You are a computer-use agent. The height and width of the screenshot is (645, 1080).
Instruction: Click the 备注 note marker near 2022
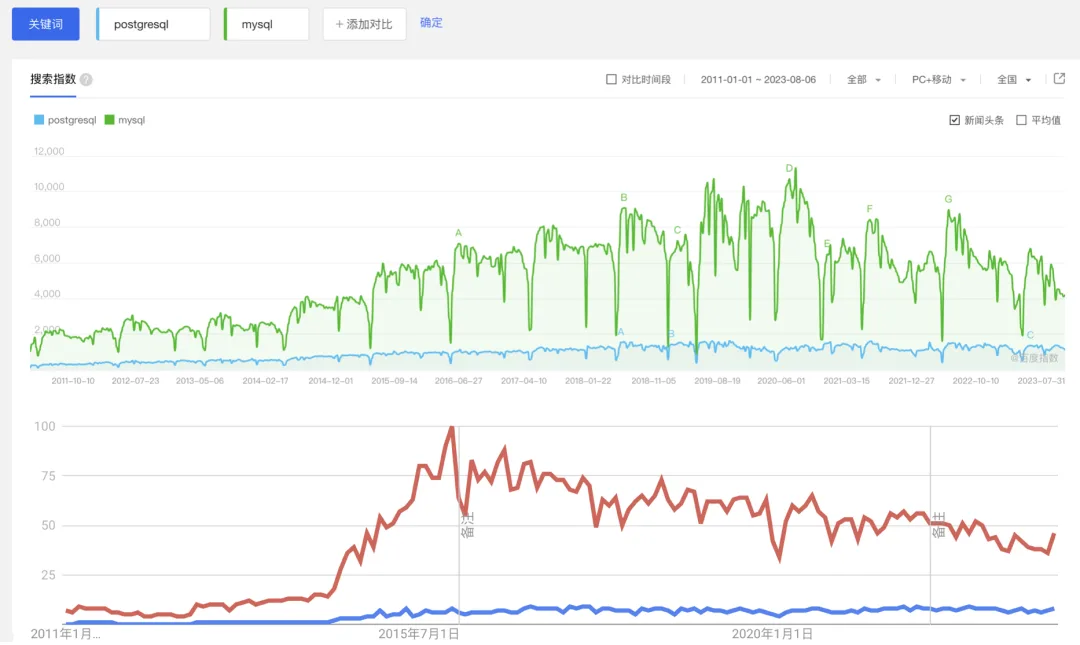click(939, 525)
